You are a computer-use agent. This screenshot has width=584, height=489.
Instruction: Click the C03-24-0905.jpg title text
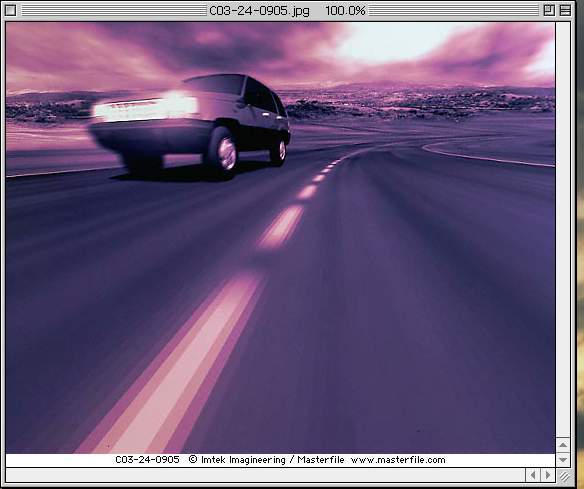click(x=259, y=11)
